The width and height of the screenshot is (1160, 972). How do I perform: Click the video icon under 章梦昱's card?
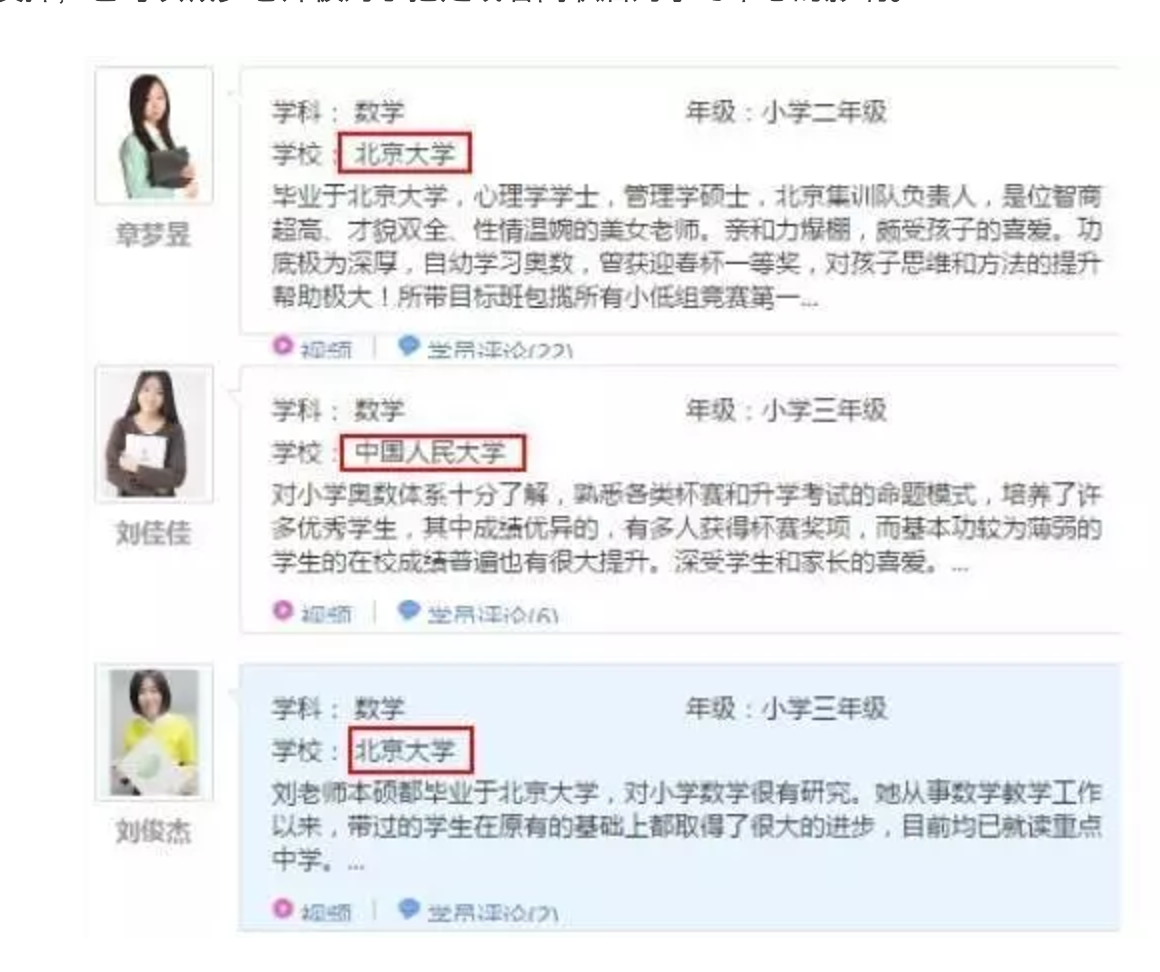pos(283,345)
